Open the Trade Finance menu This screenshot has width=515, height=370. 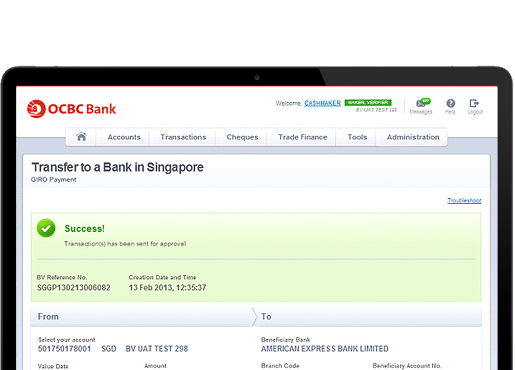point(303,137)
